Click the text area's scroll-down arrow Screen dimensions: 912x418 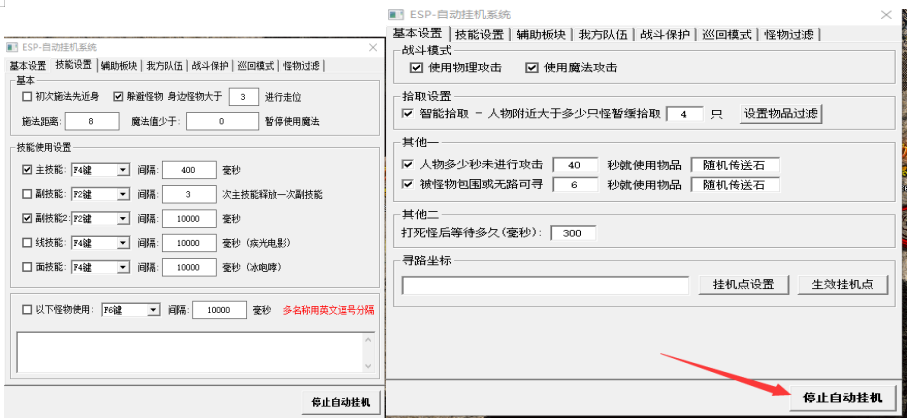pos(368,366)
